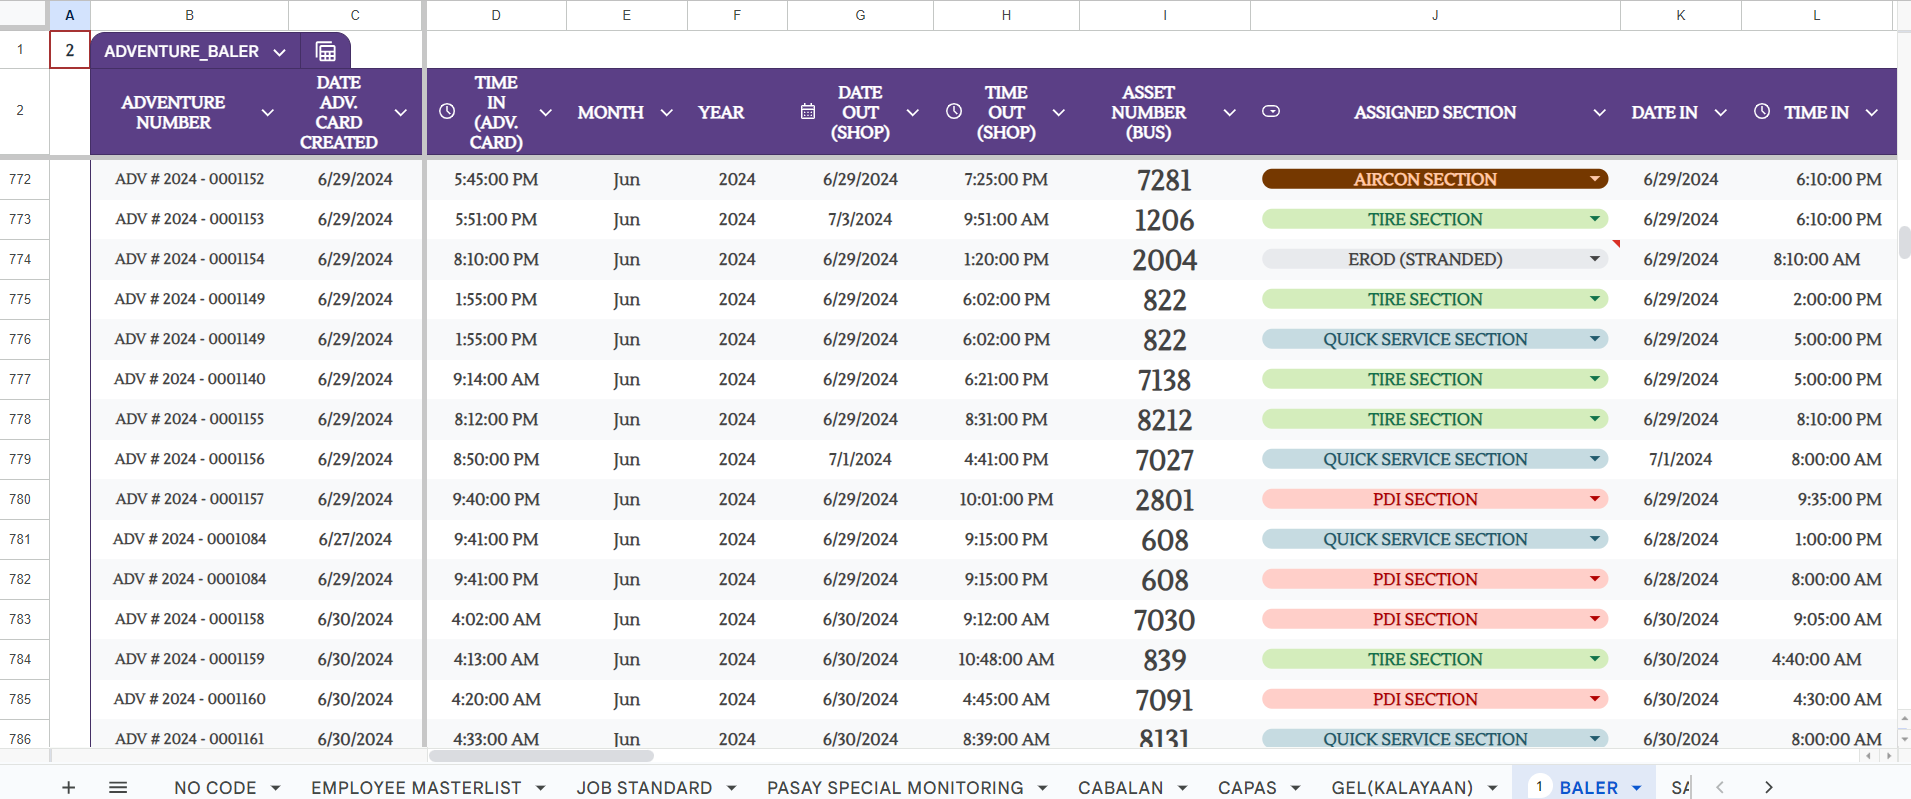Select date in 7/1/2024 cell
Image resolution: width=1911 pixels, height=799 pixels.
(x=1680, y=459)
